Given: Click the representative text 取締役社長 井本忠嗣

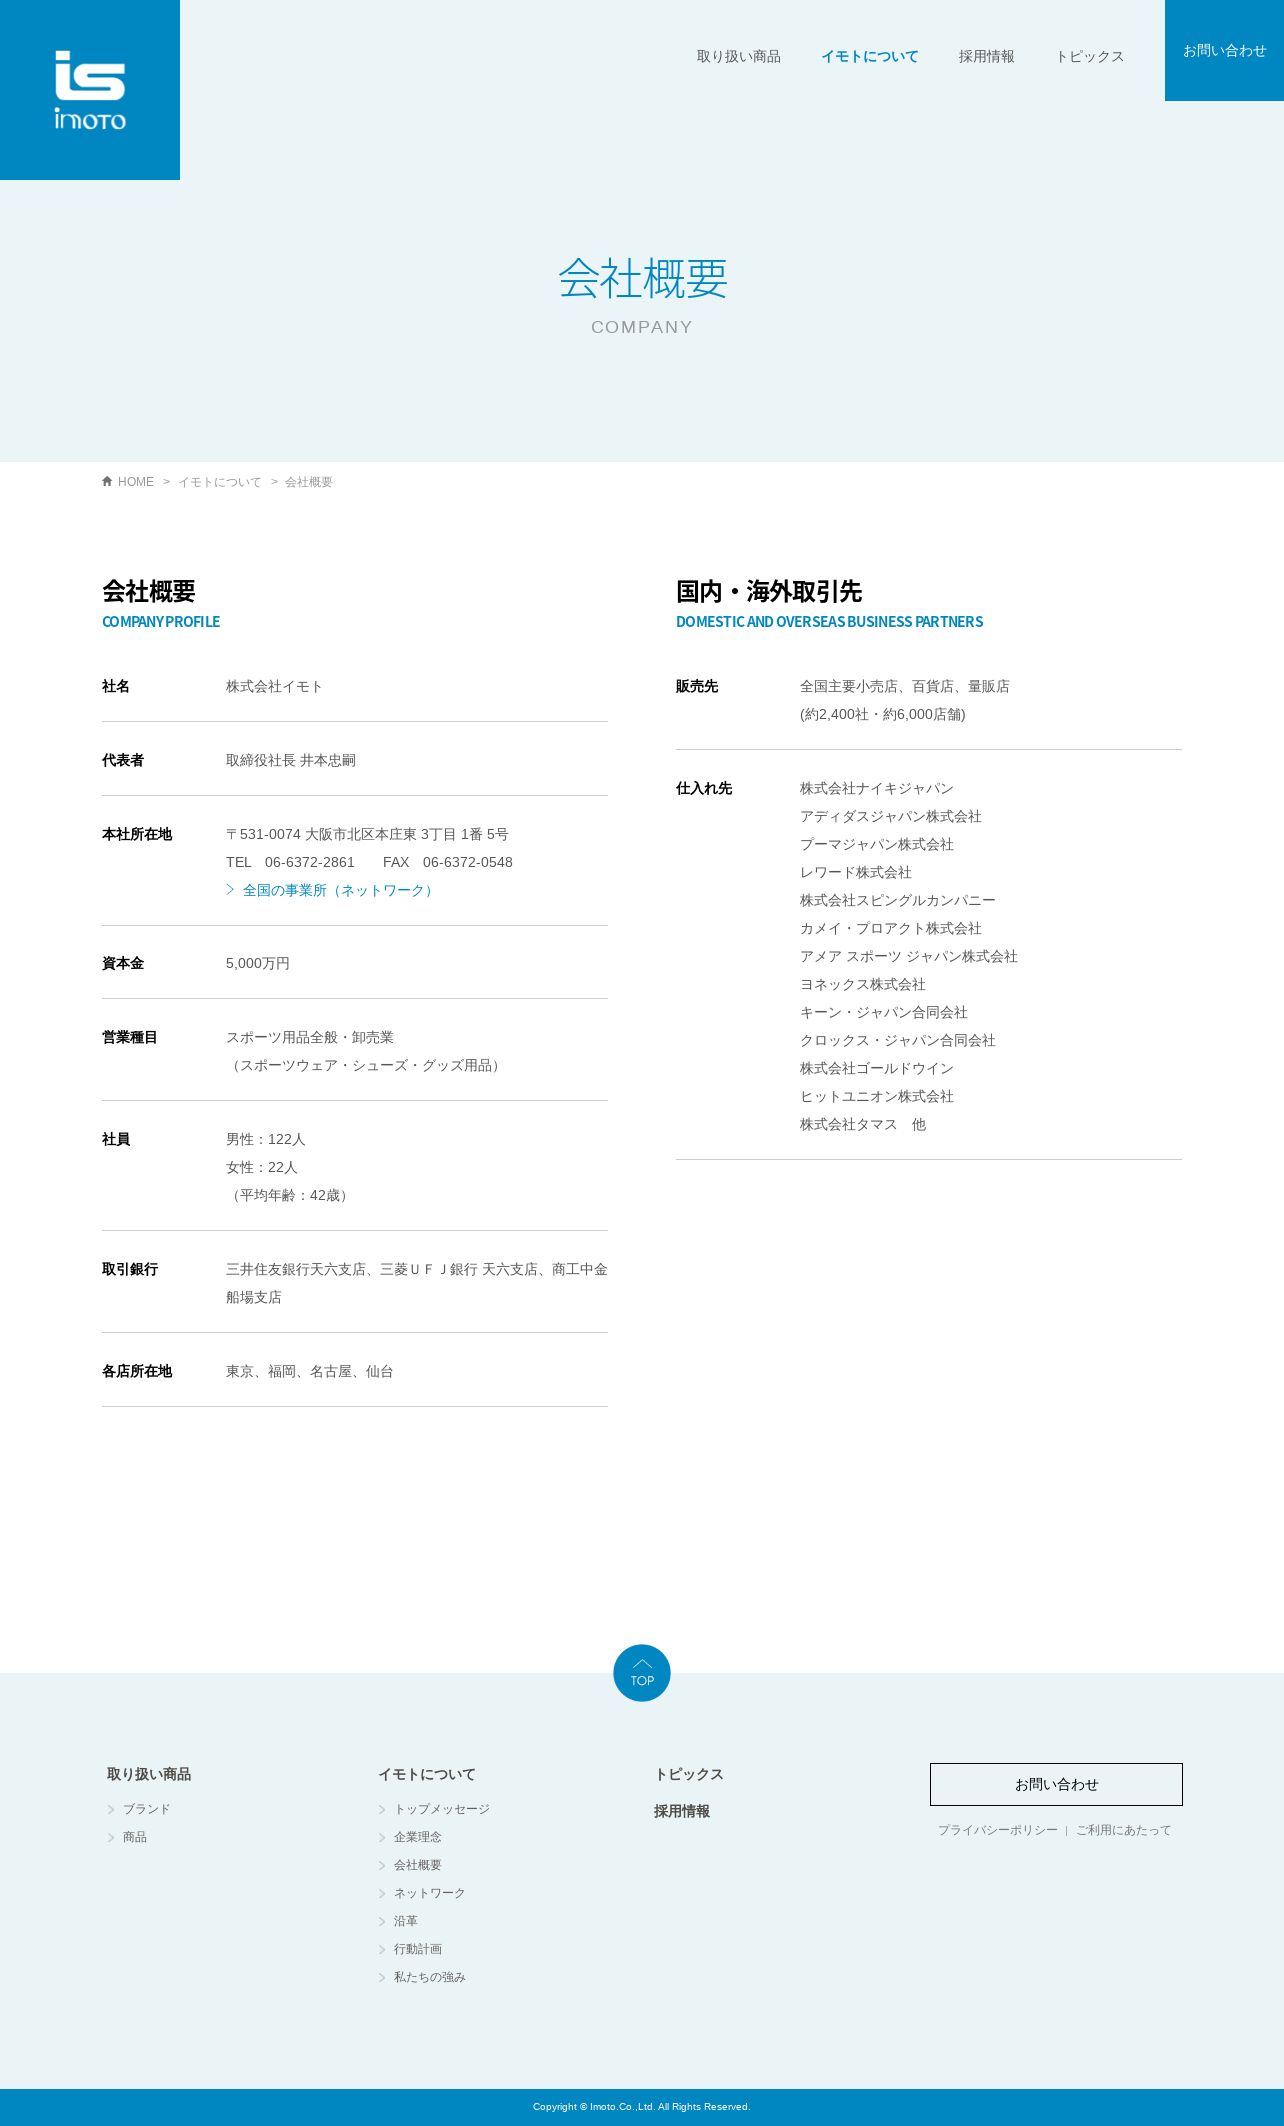Looking at the screenshot, I should click(291, 760).
